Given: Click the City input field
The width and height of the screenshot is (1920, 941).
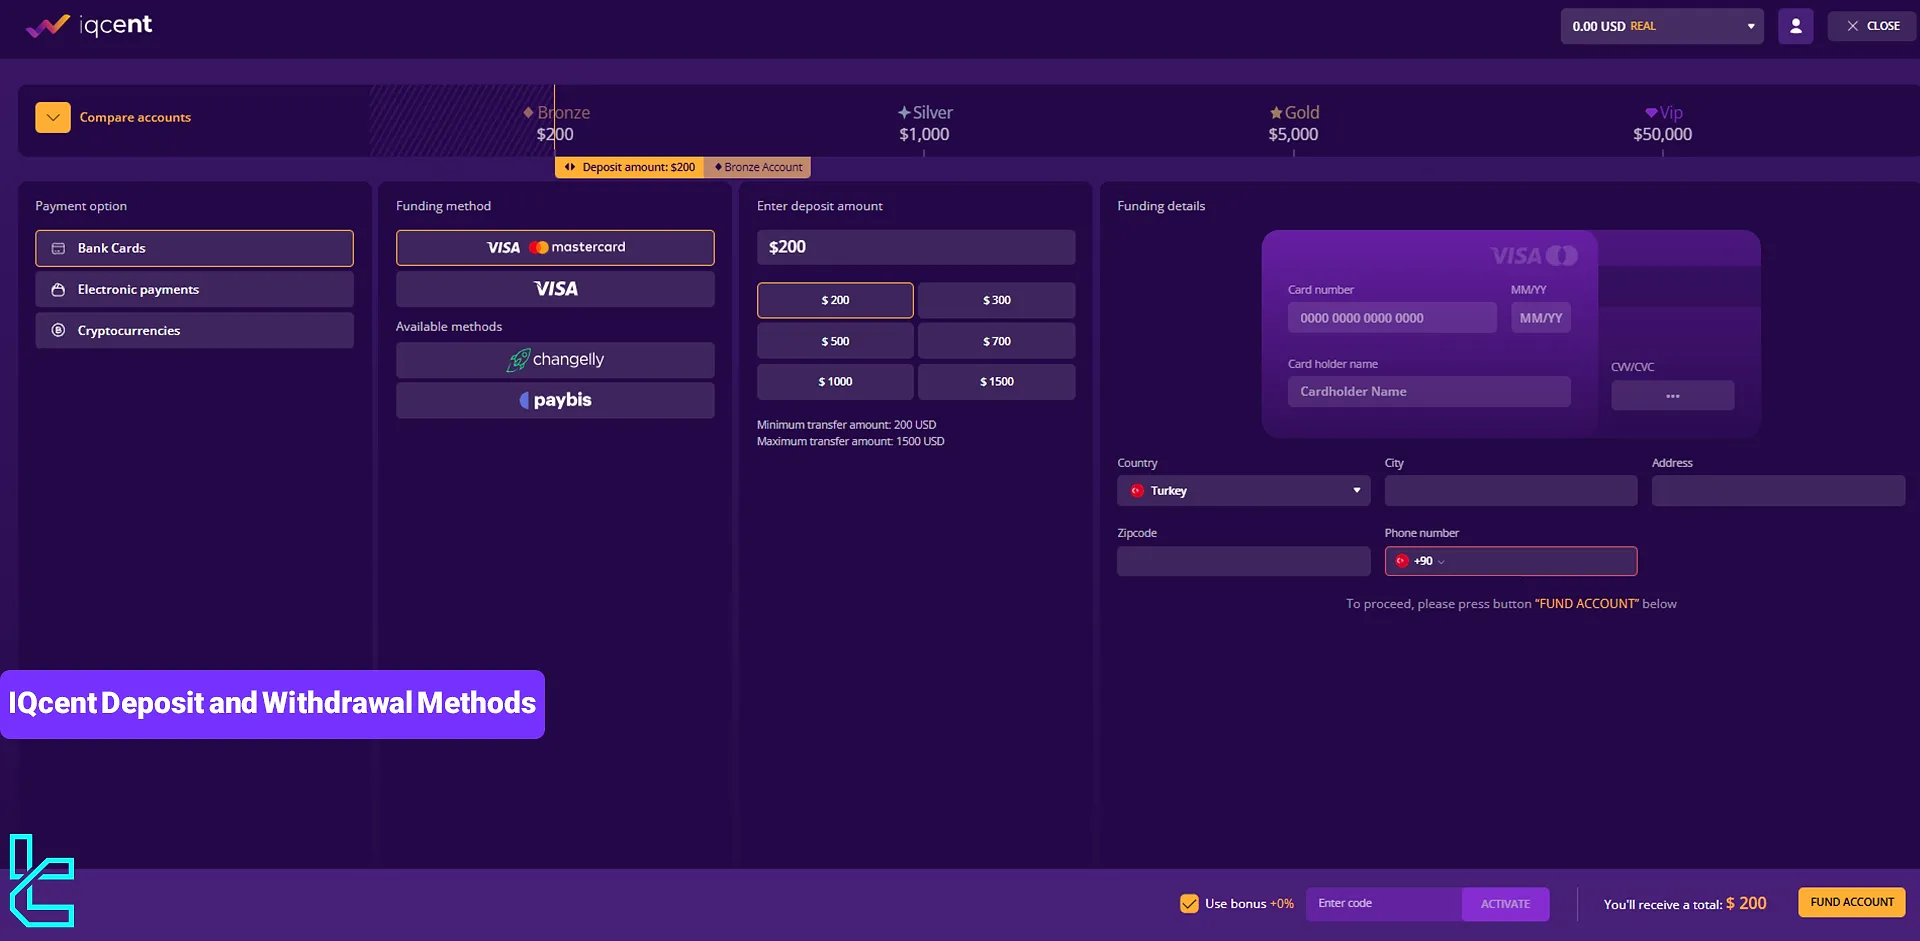Looking at the screenshot, I should (1510, 491).
